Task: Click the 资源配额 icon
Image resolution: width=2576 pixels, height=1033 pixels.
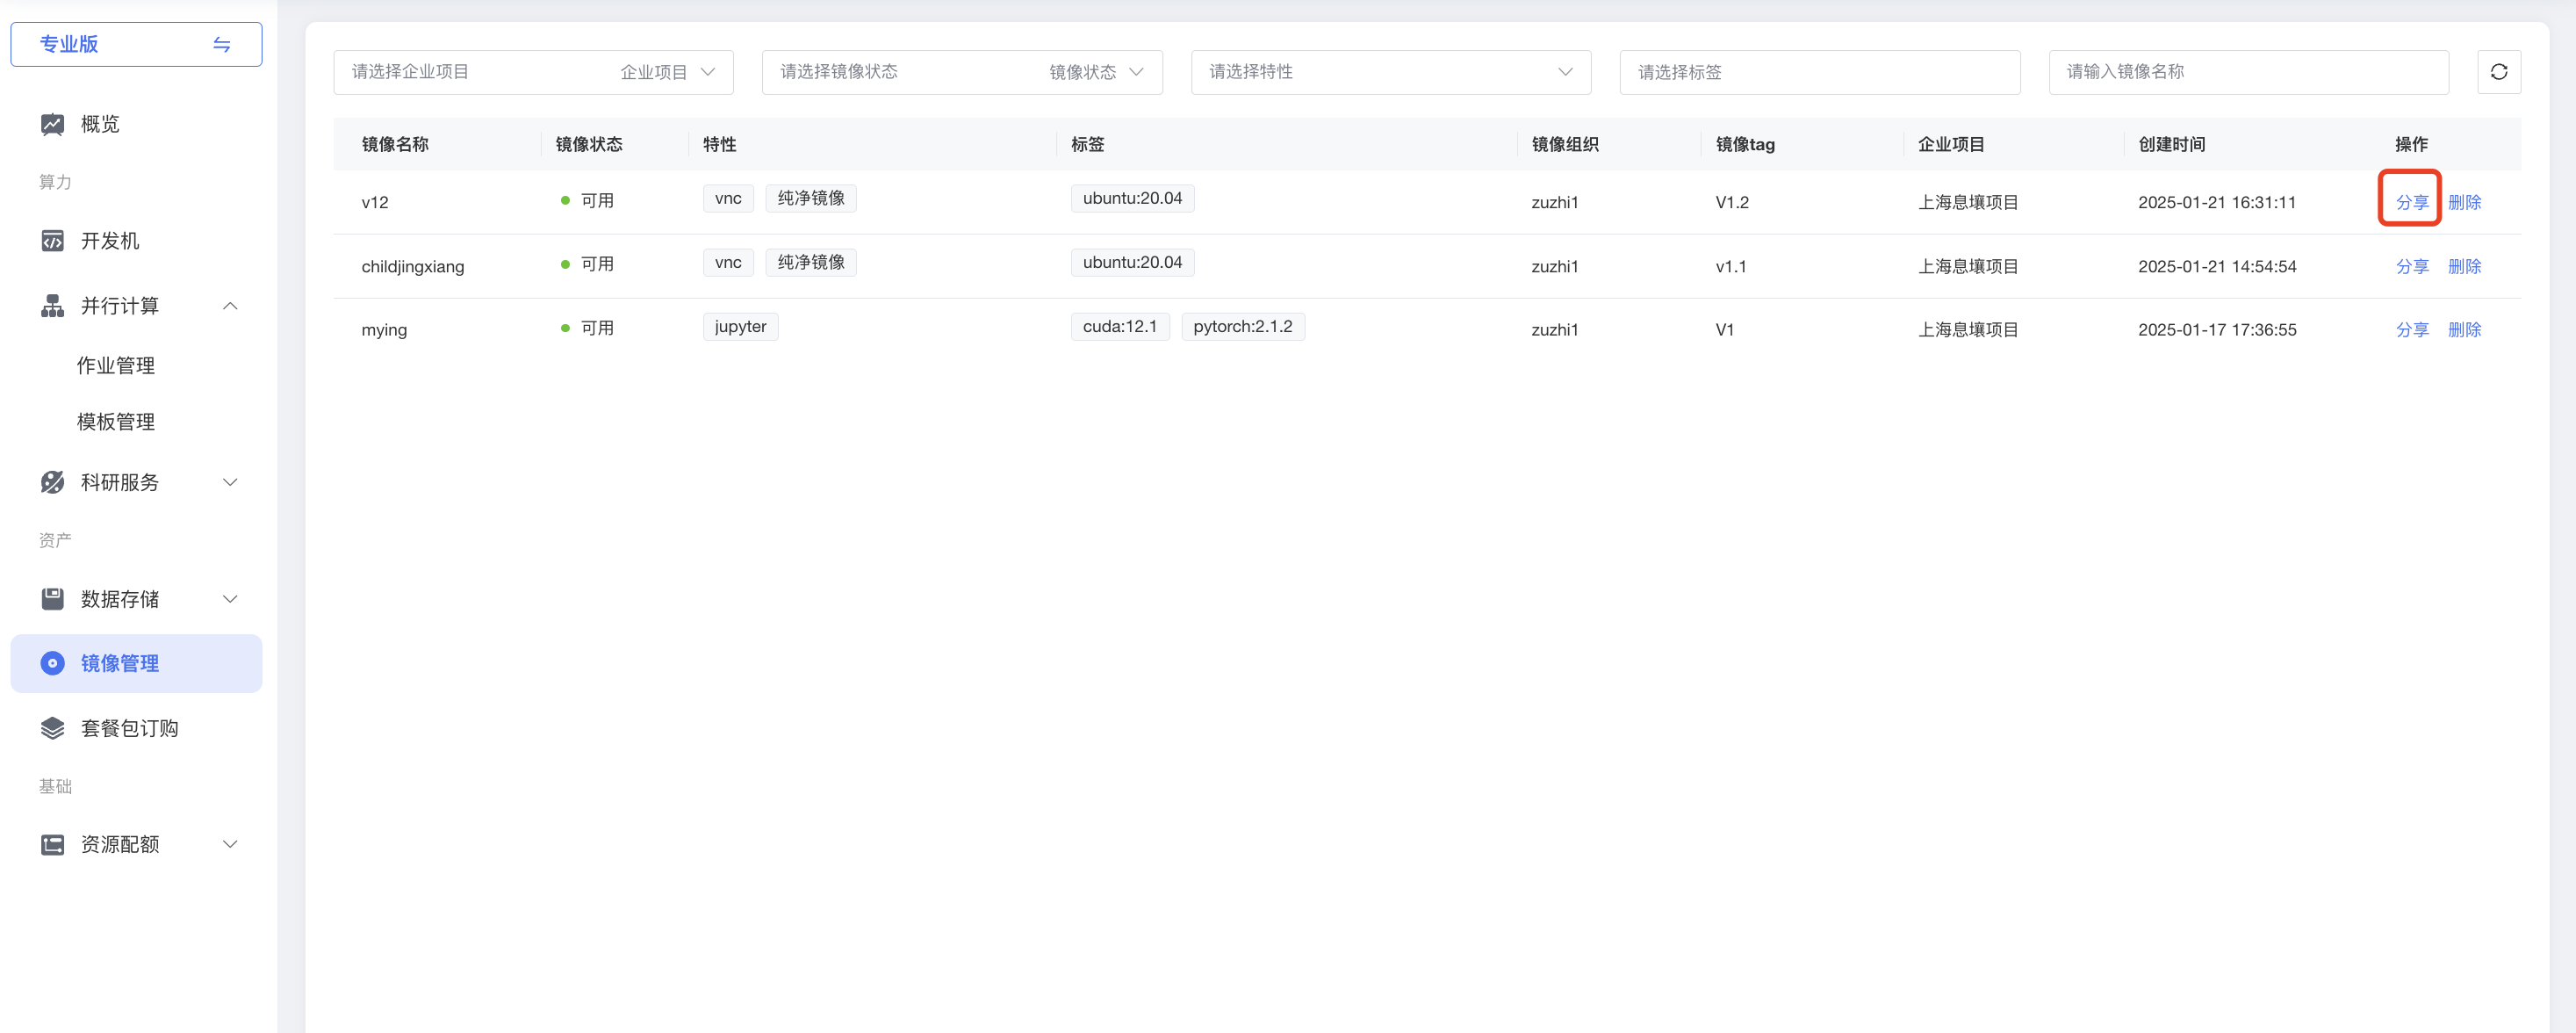Action: 52,845
